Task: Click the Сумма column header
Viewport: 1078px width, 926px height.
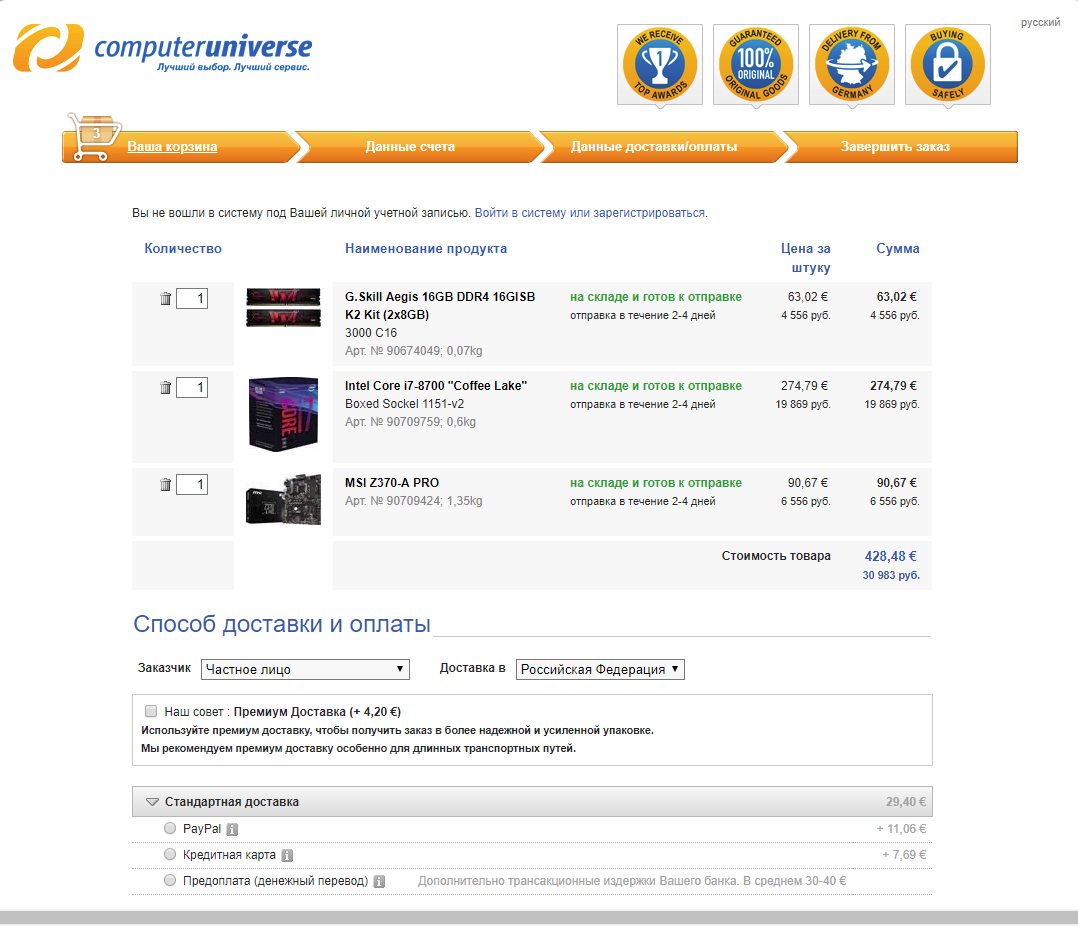Action: pyautogui.click(x=897, y=249)
